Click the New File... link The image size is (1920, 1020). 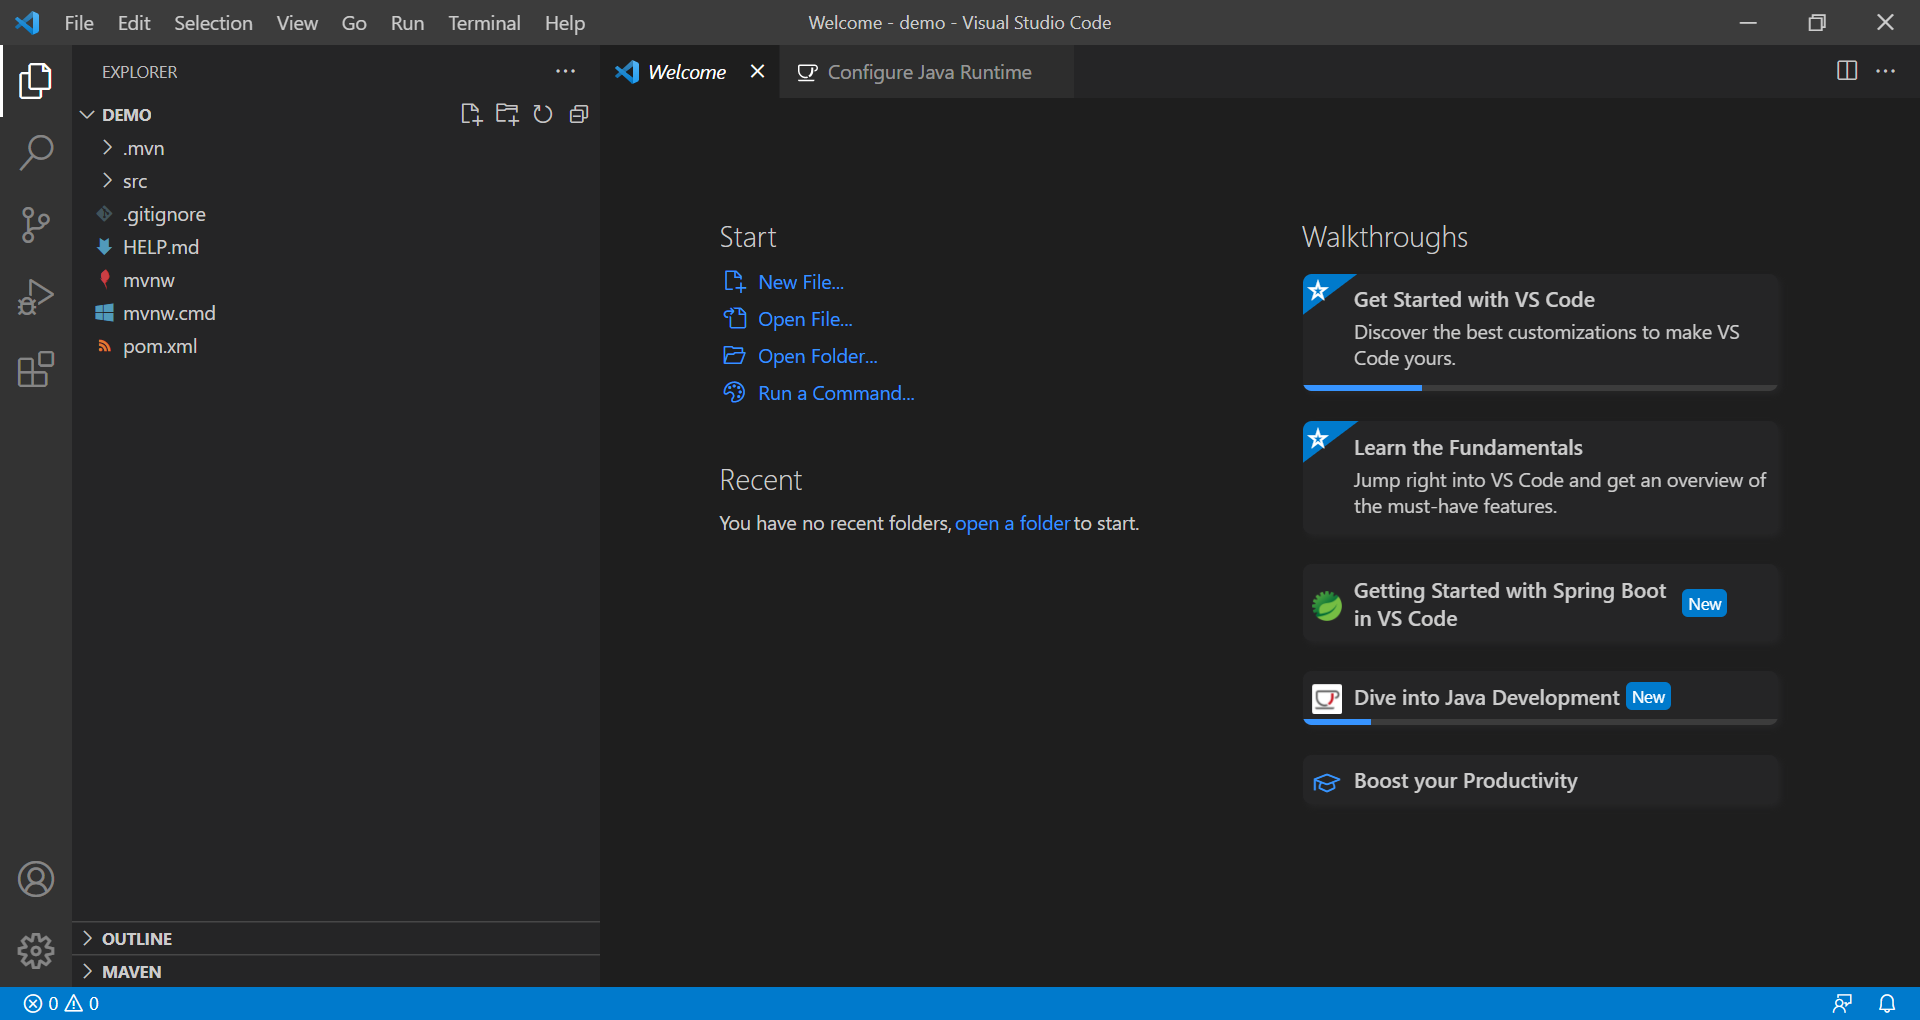tap(801, 282)
